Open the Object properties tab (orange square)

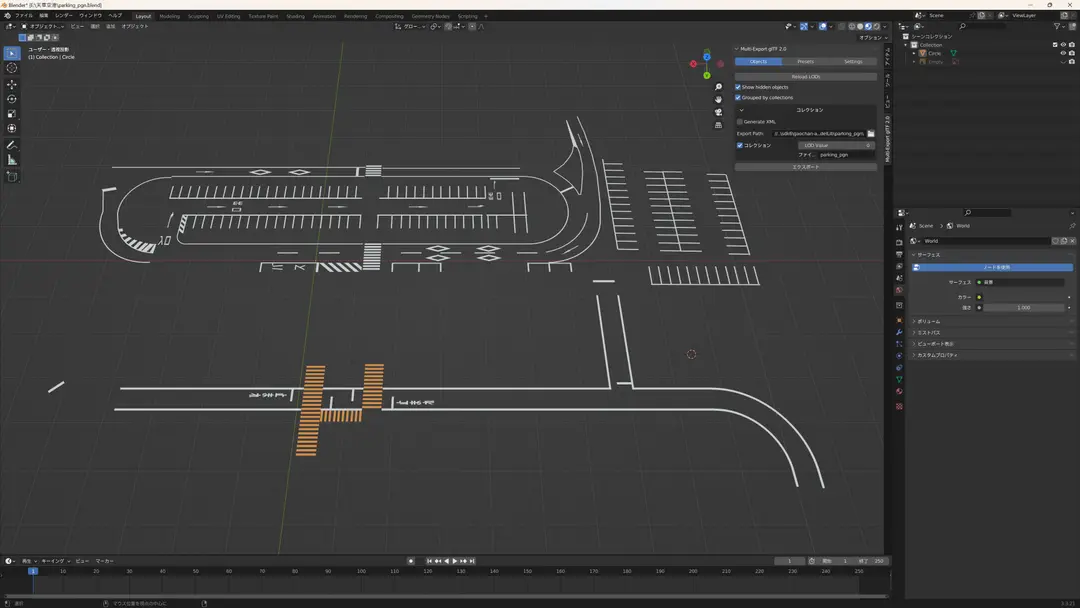click(x=899, y=321)
